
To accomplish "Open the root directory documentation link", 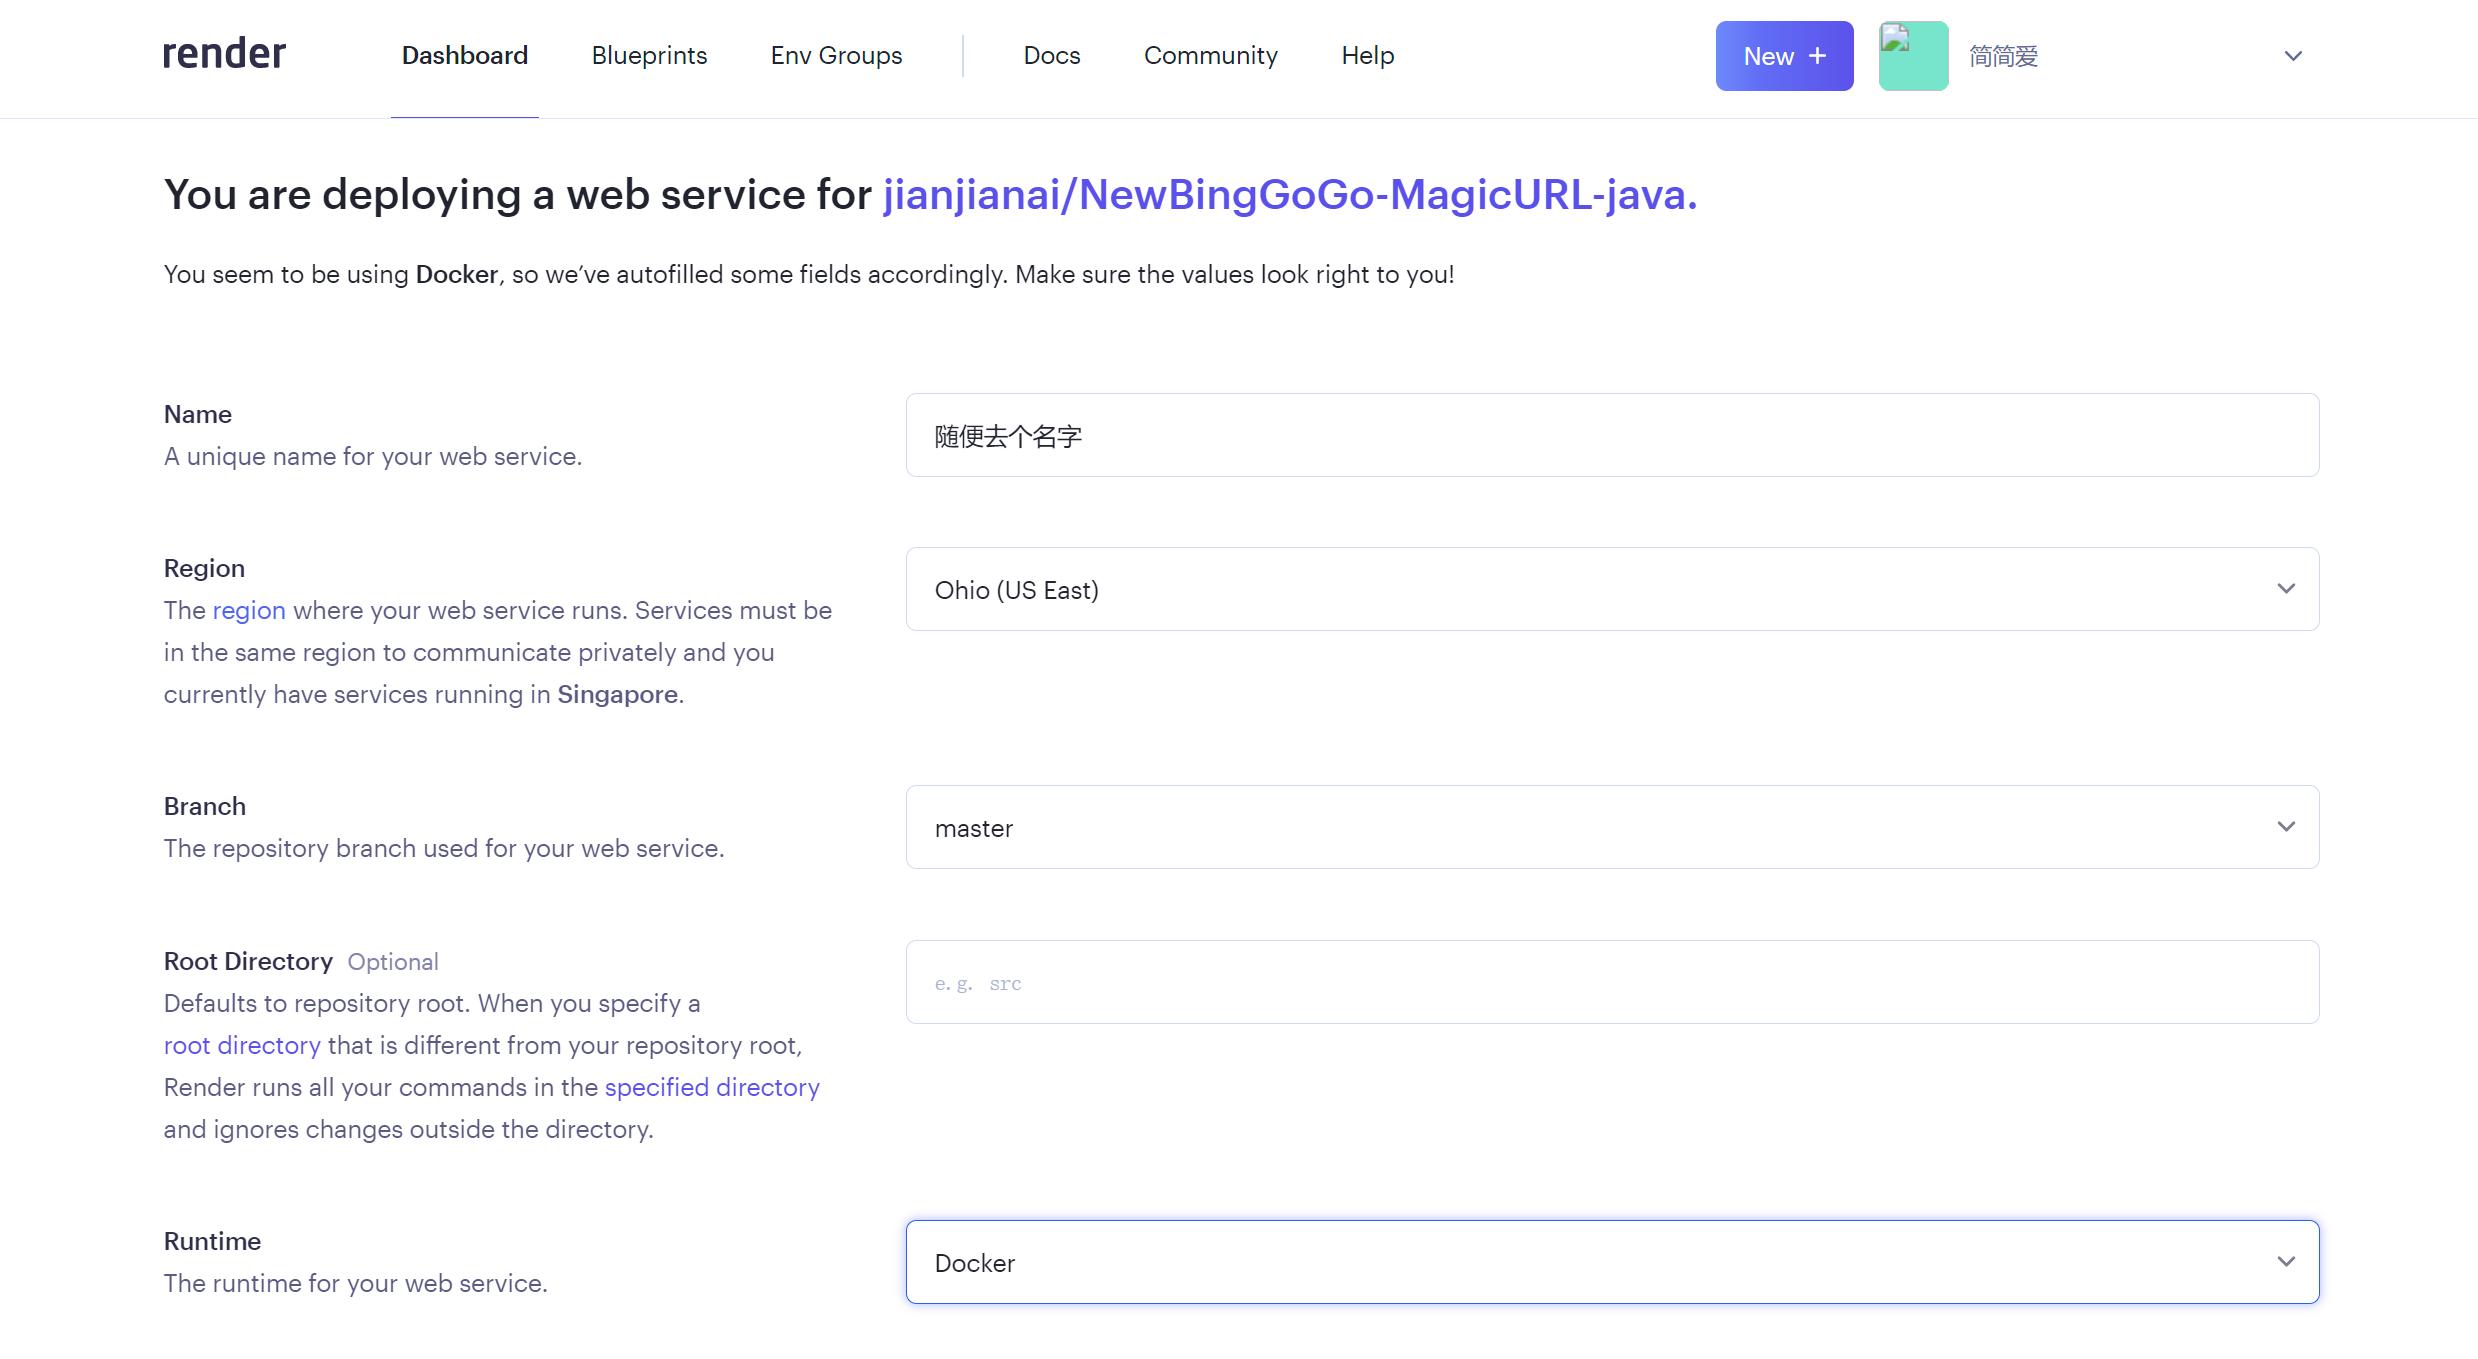I will click(241, 1045).
